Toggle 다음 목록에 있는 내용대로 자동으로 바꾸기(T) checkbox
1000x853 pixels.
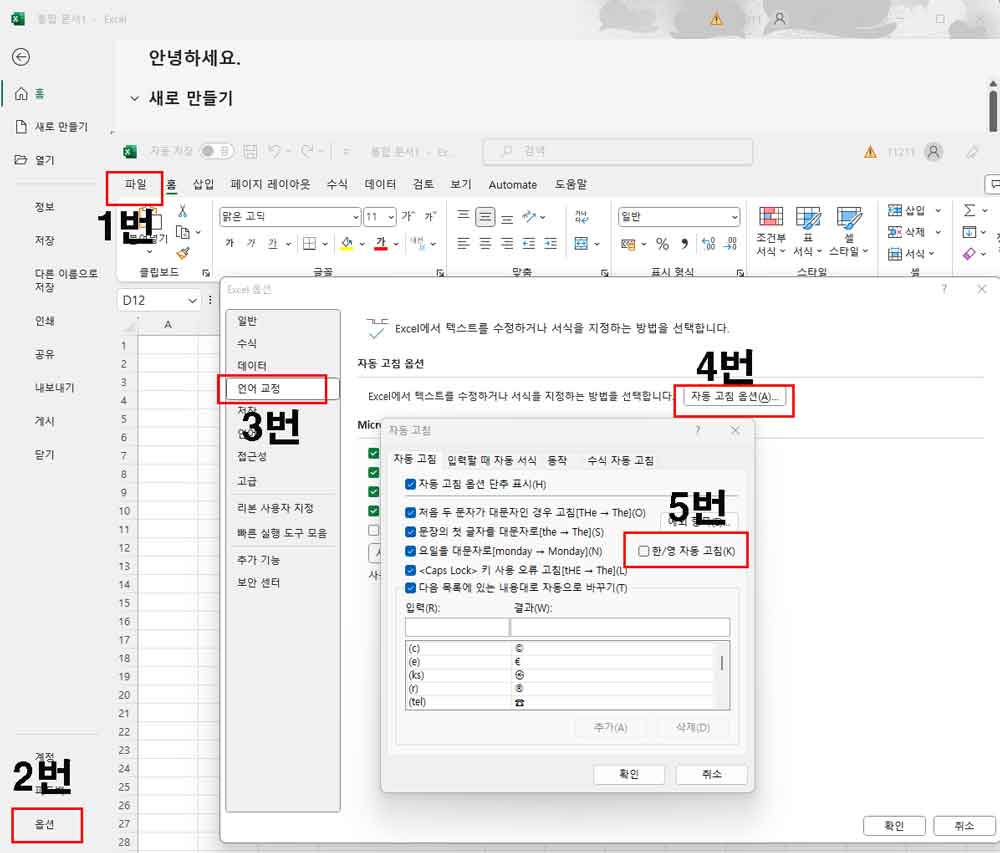(x=411, y=588)
